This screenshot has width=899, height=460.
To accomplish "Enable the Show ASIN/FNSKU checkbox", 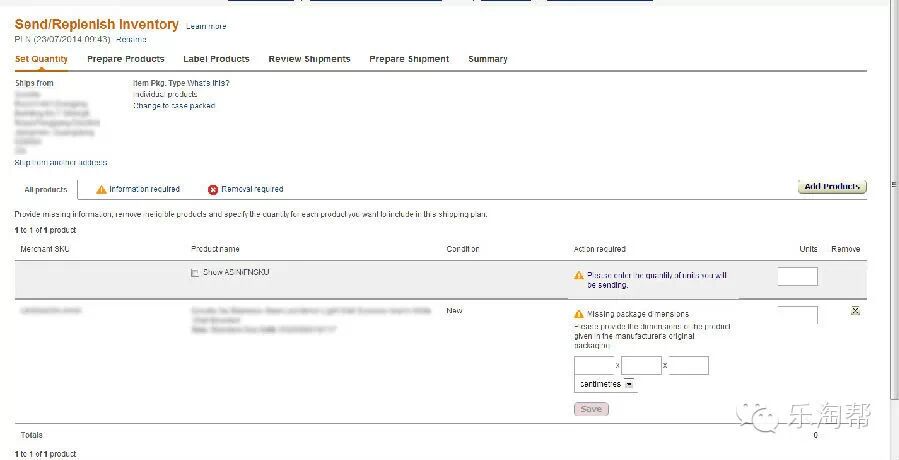I will (194, 273).
